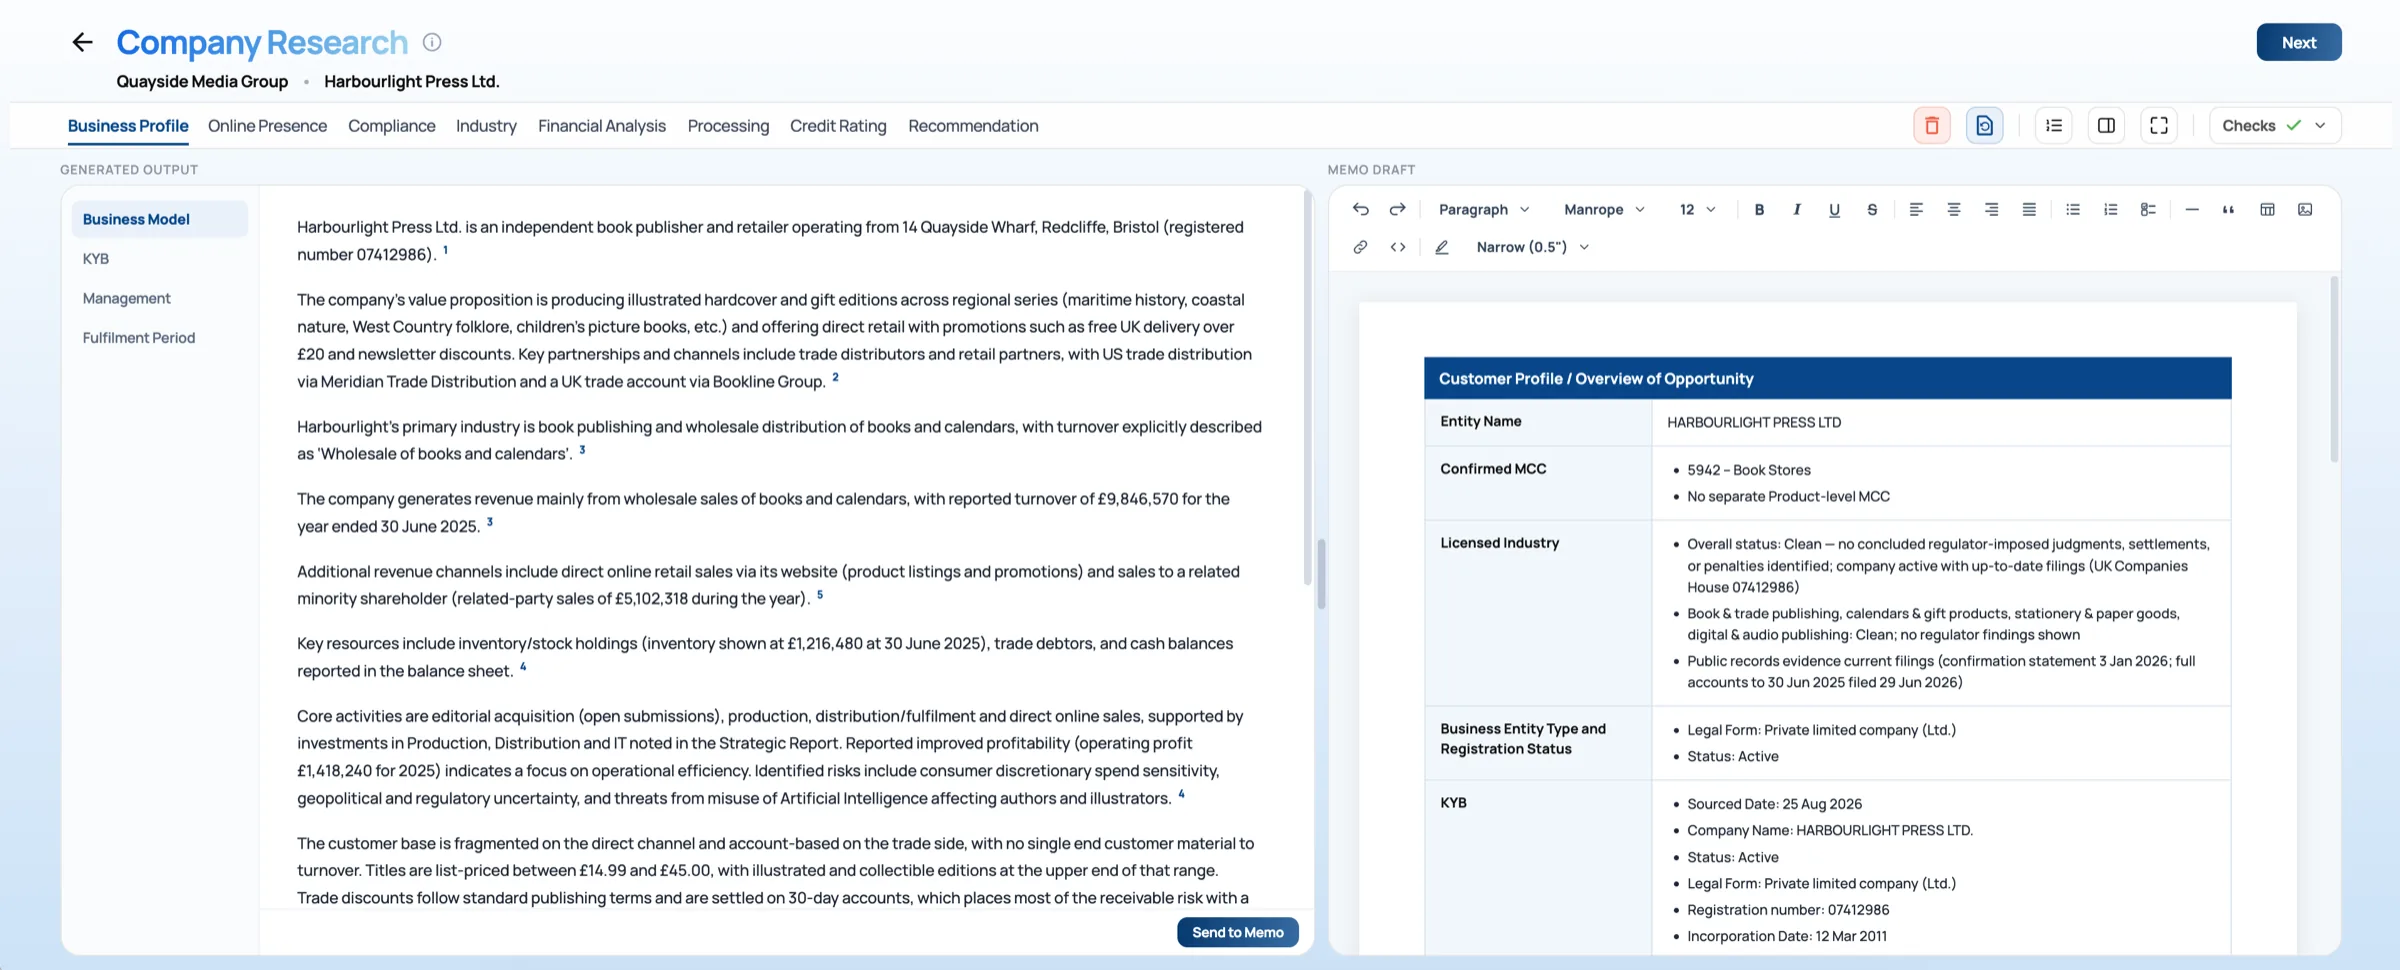Click the generated output scrollbar

click(x=1307, y=388)
